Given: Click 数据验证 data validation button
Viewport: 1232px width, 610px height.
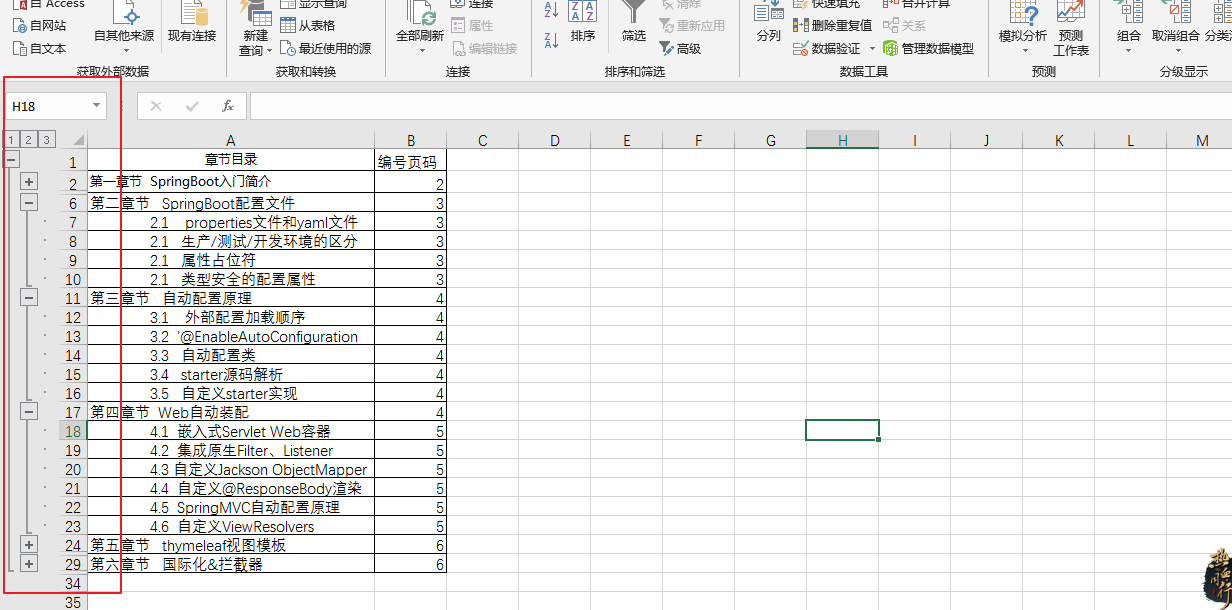Looking at the screenshot, I should coord(826,48).
